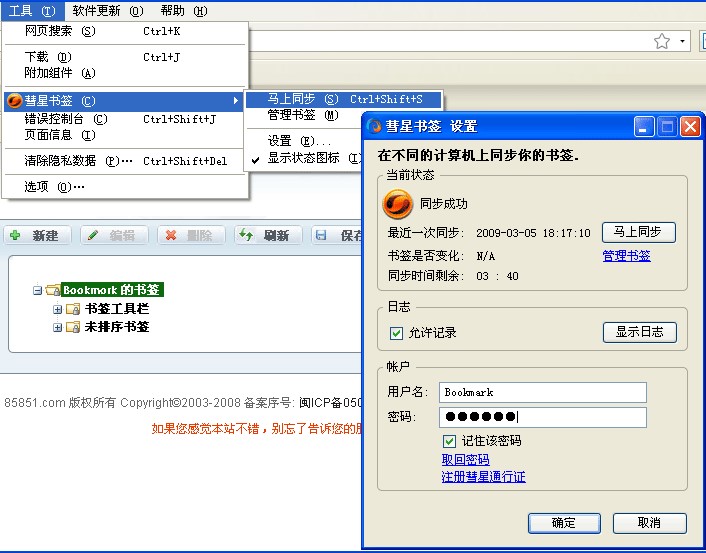
Task: Choose 附加组件 menu entry
Action: (125, 73)
